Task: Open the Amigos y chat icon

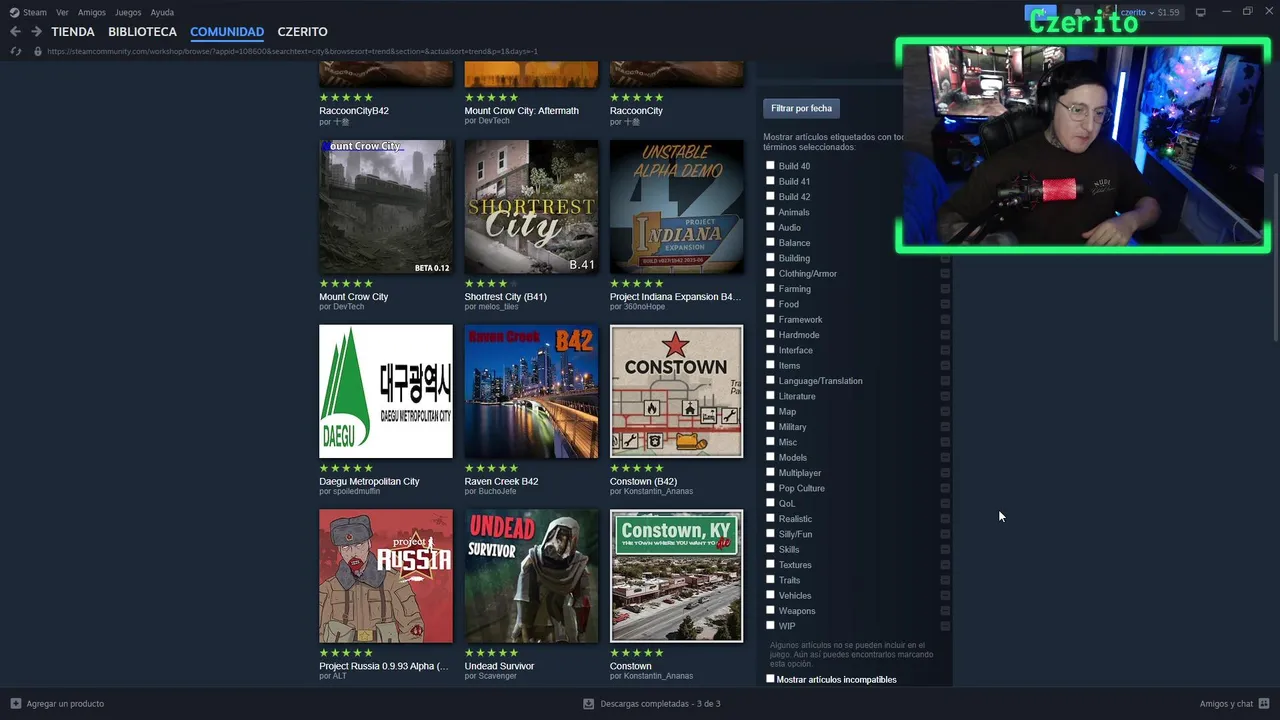Action: click(1264, 704)
